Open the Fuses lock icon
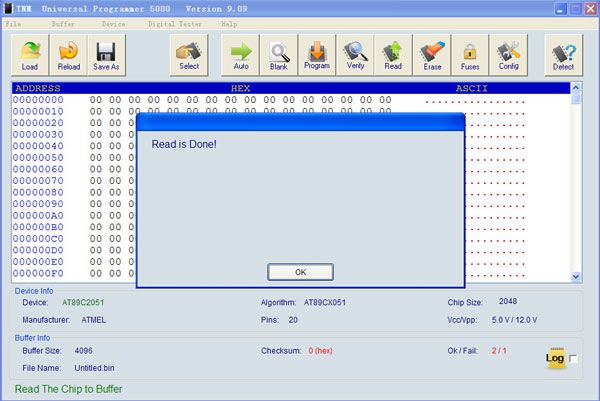The height and width of the screenshot is (401, 600). tap(469, 54)
